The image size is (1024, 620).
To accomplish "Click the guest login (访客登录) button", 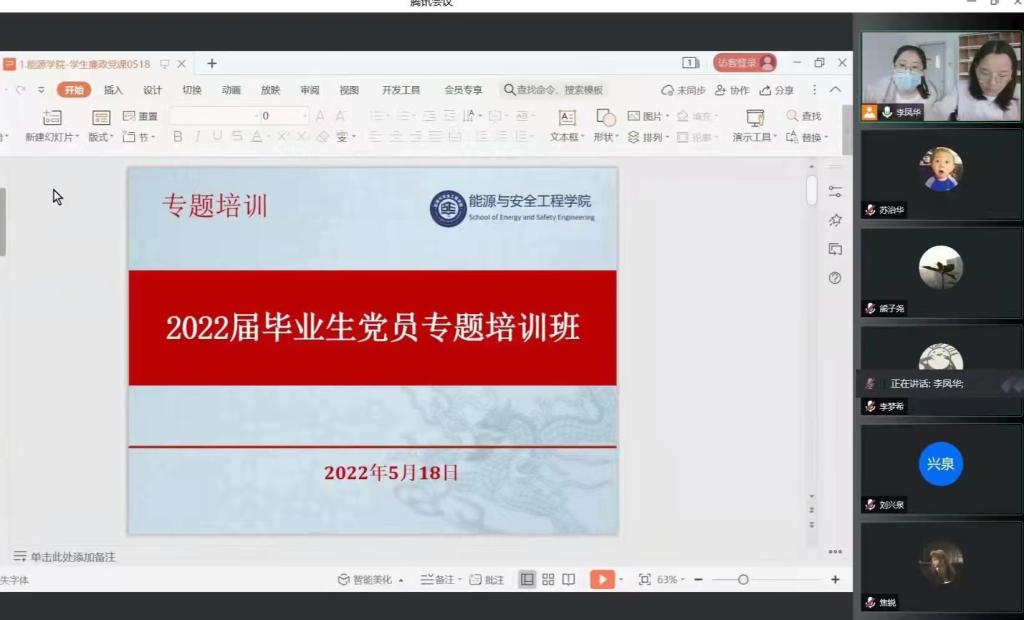I will click(744, 63).
